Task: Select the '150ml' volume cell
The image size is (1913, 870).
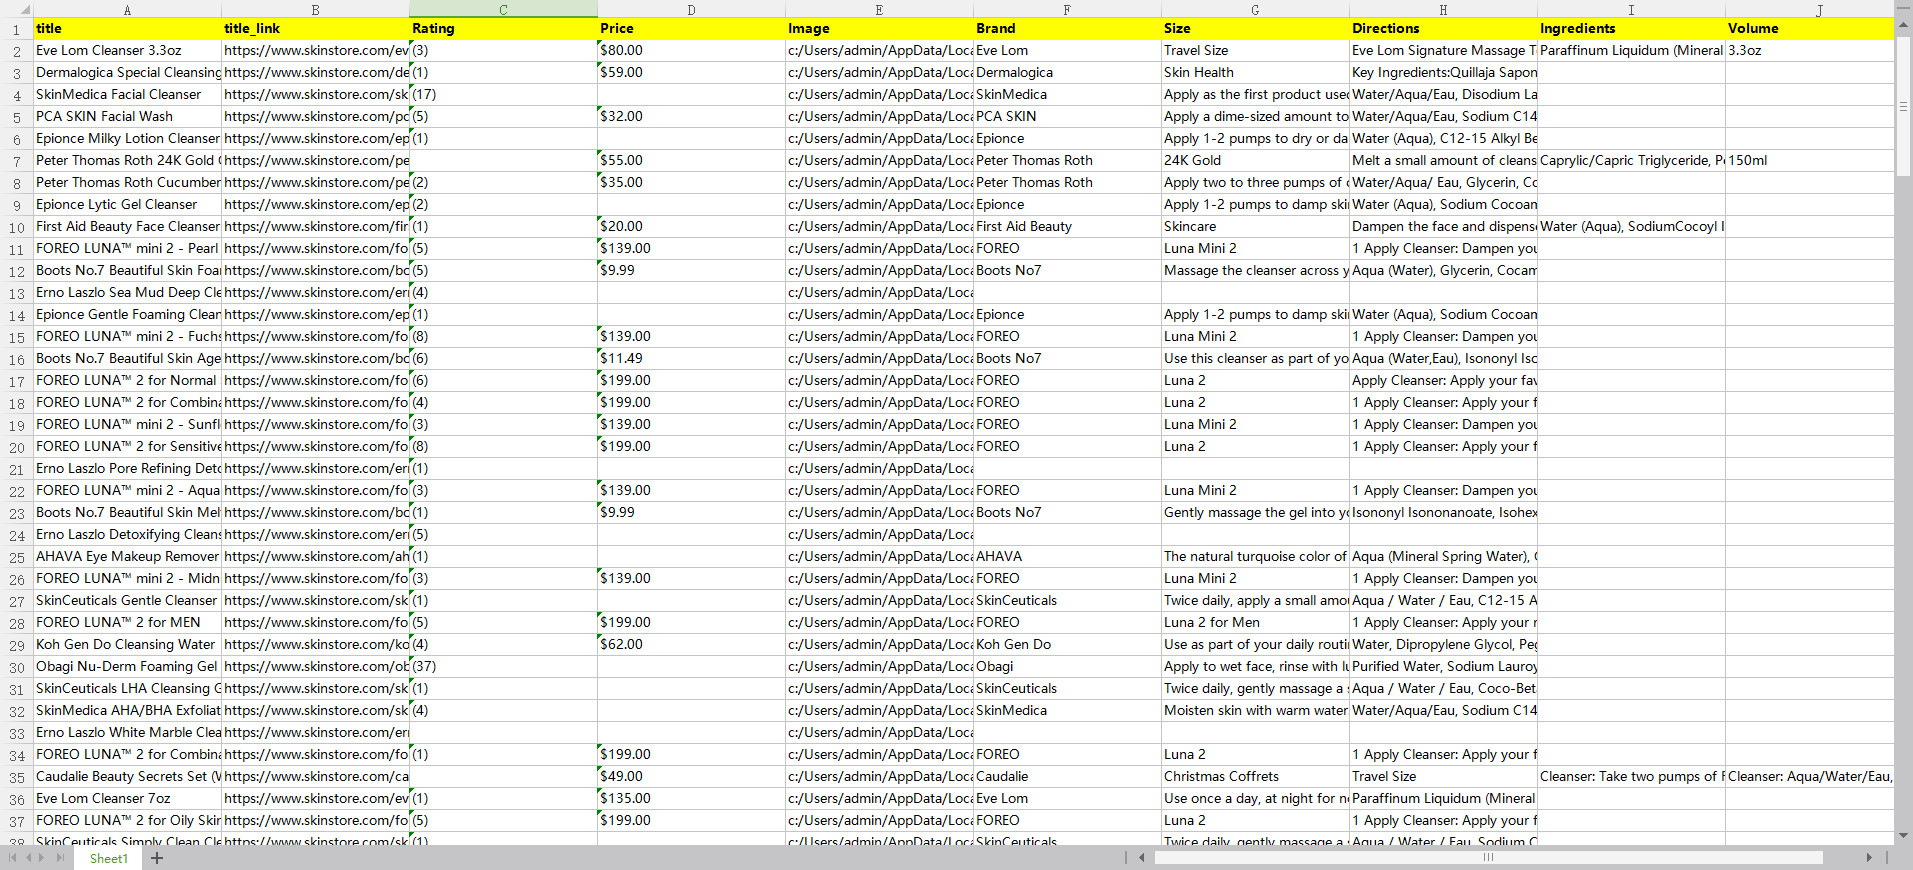Action: point(1809,160)
